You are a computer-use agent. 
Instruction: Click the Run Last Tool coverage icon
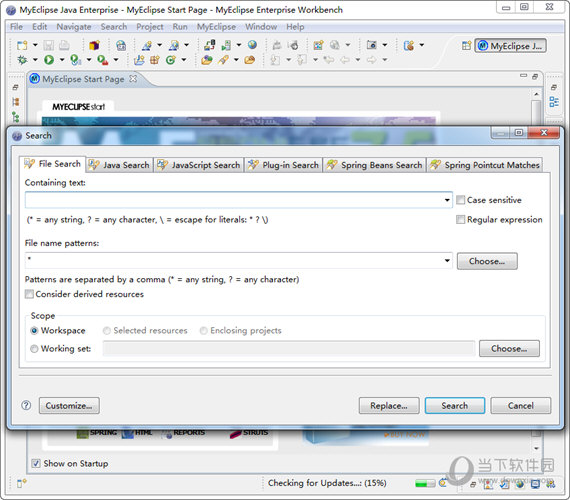click(75, 60)
